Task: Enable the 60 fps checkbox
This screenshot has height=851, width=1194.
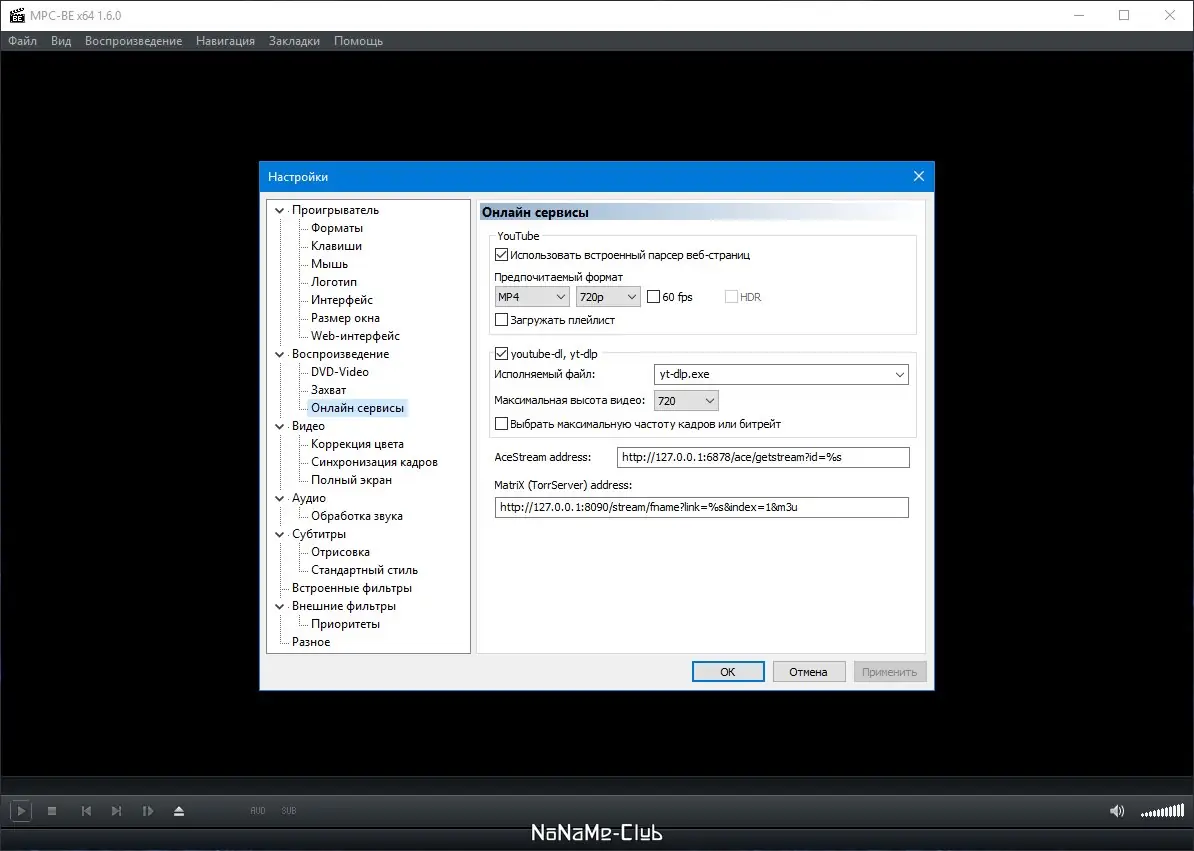Action: [x=655, y=296]
